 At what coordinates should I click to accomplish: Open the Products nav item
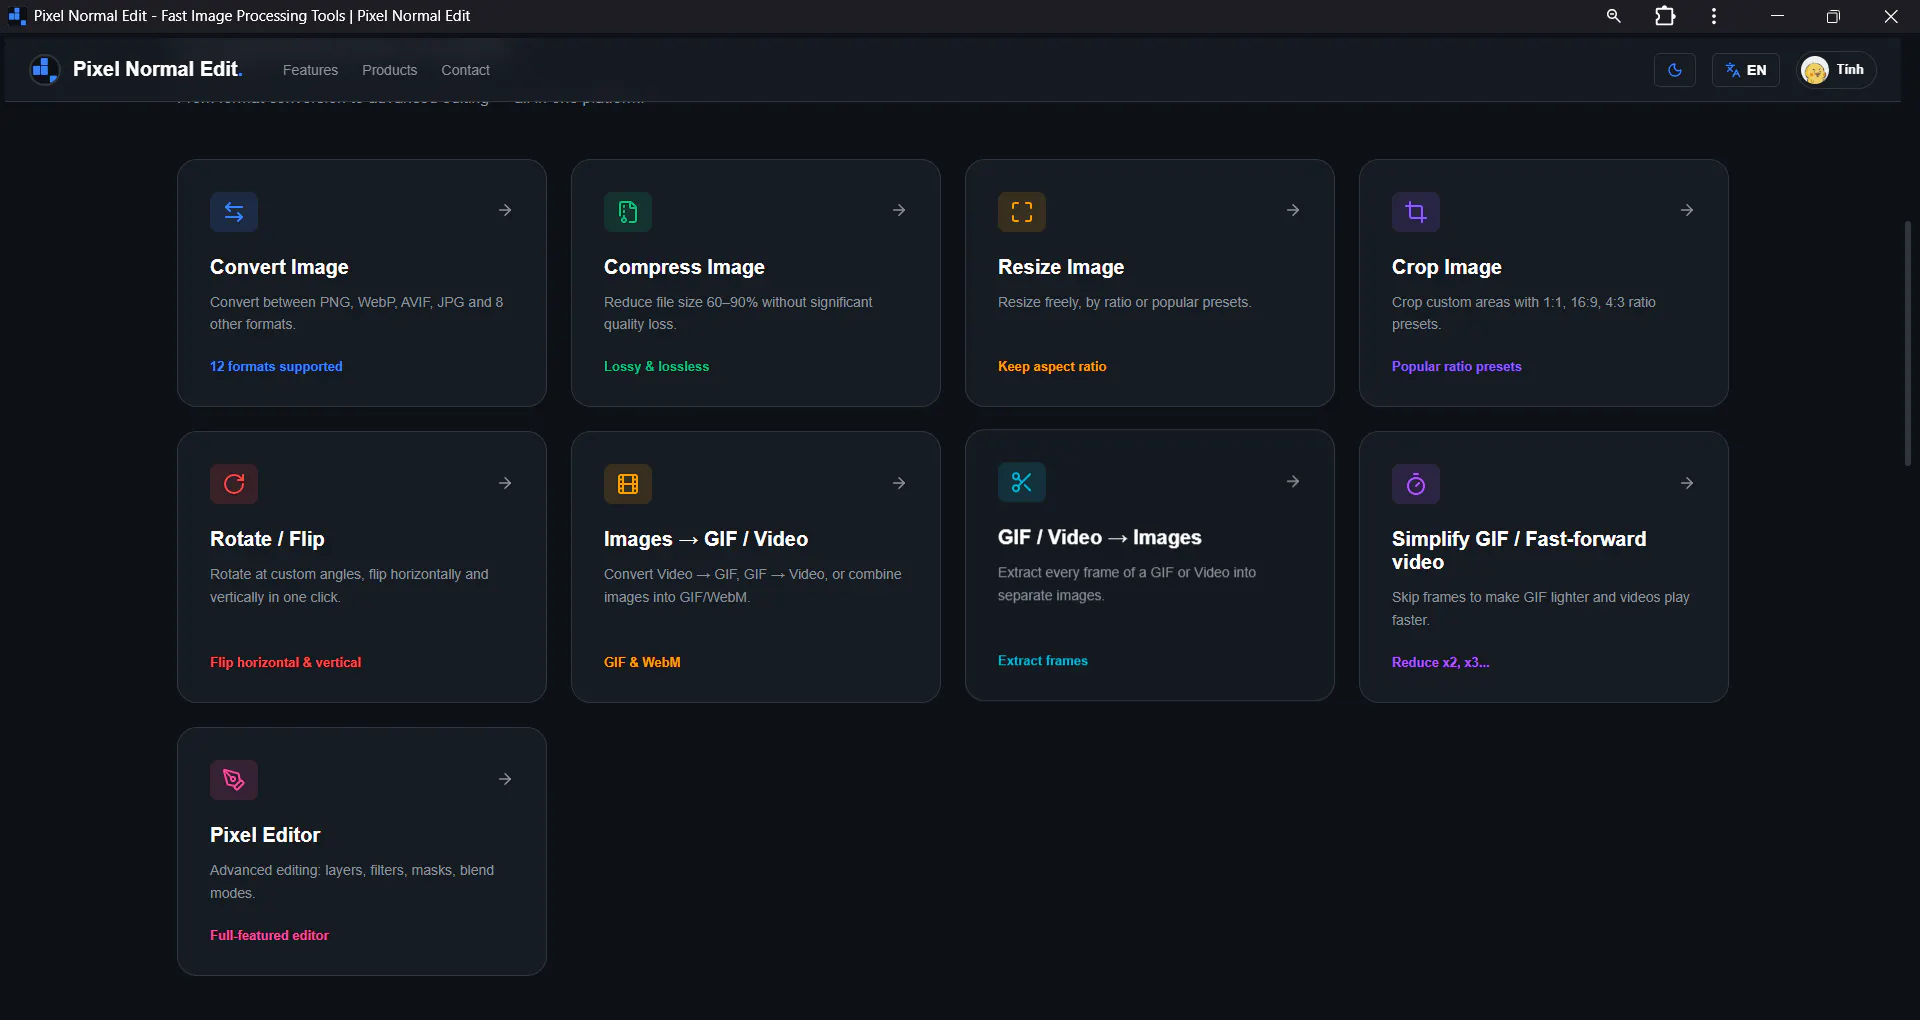tap(389, 70)
